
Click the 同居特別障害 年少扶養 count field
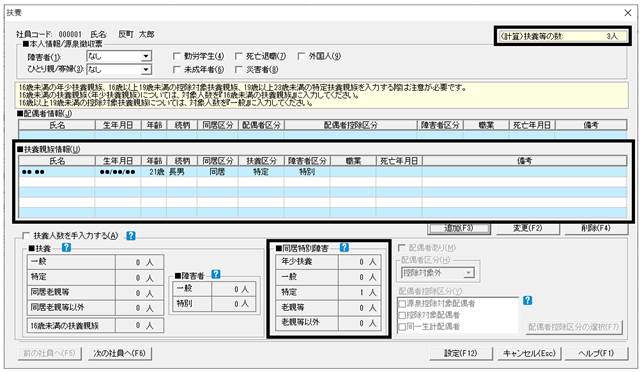pos(359,262)
